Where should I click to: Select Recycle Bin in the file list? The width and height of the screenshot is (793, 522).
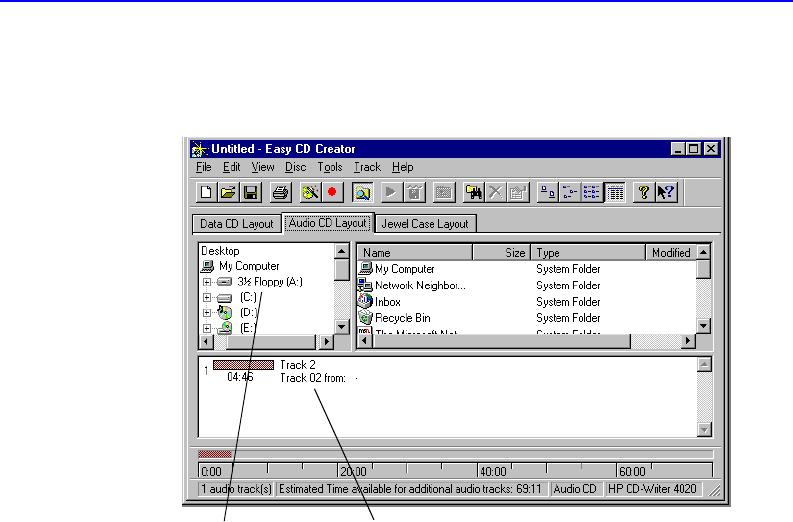tap(403, 318)
